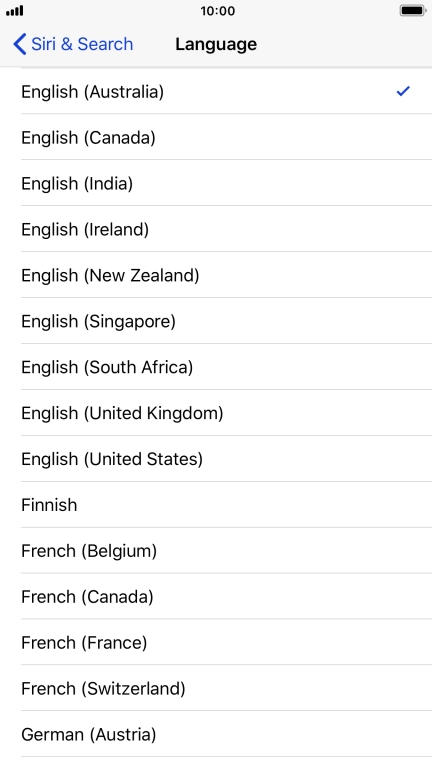This screenshot has height=768, width=432.
Task: Select English (South Africa)
Action: tap(216, 367)
